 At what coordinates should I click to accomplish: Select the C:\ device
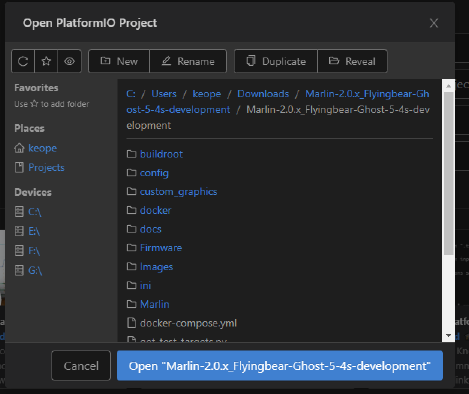click(x=35, y=212)
